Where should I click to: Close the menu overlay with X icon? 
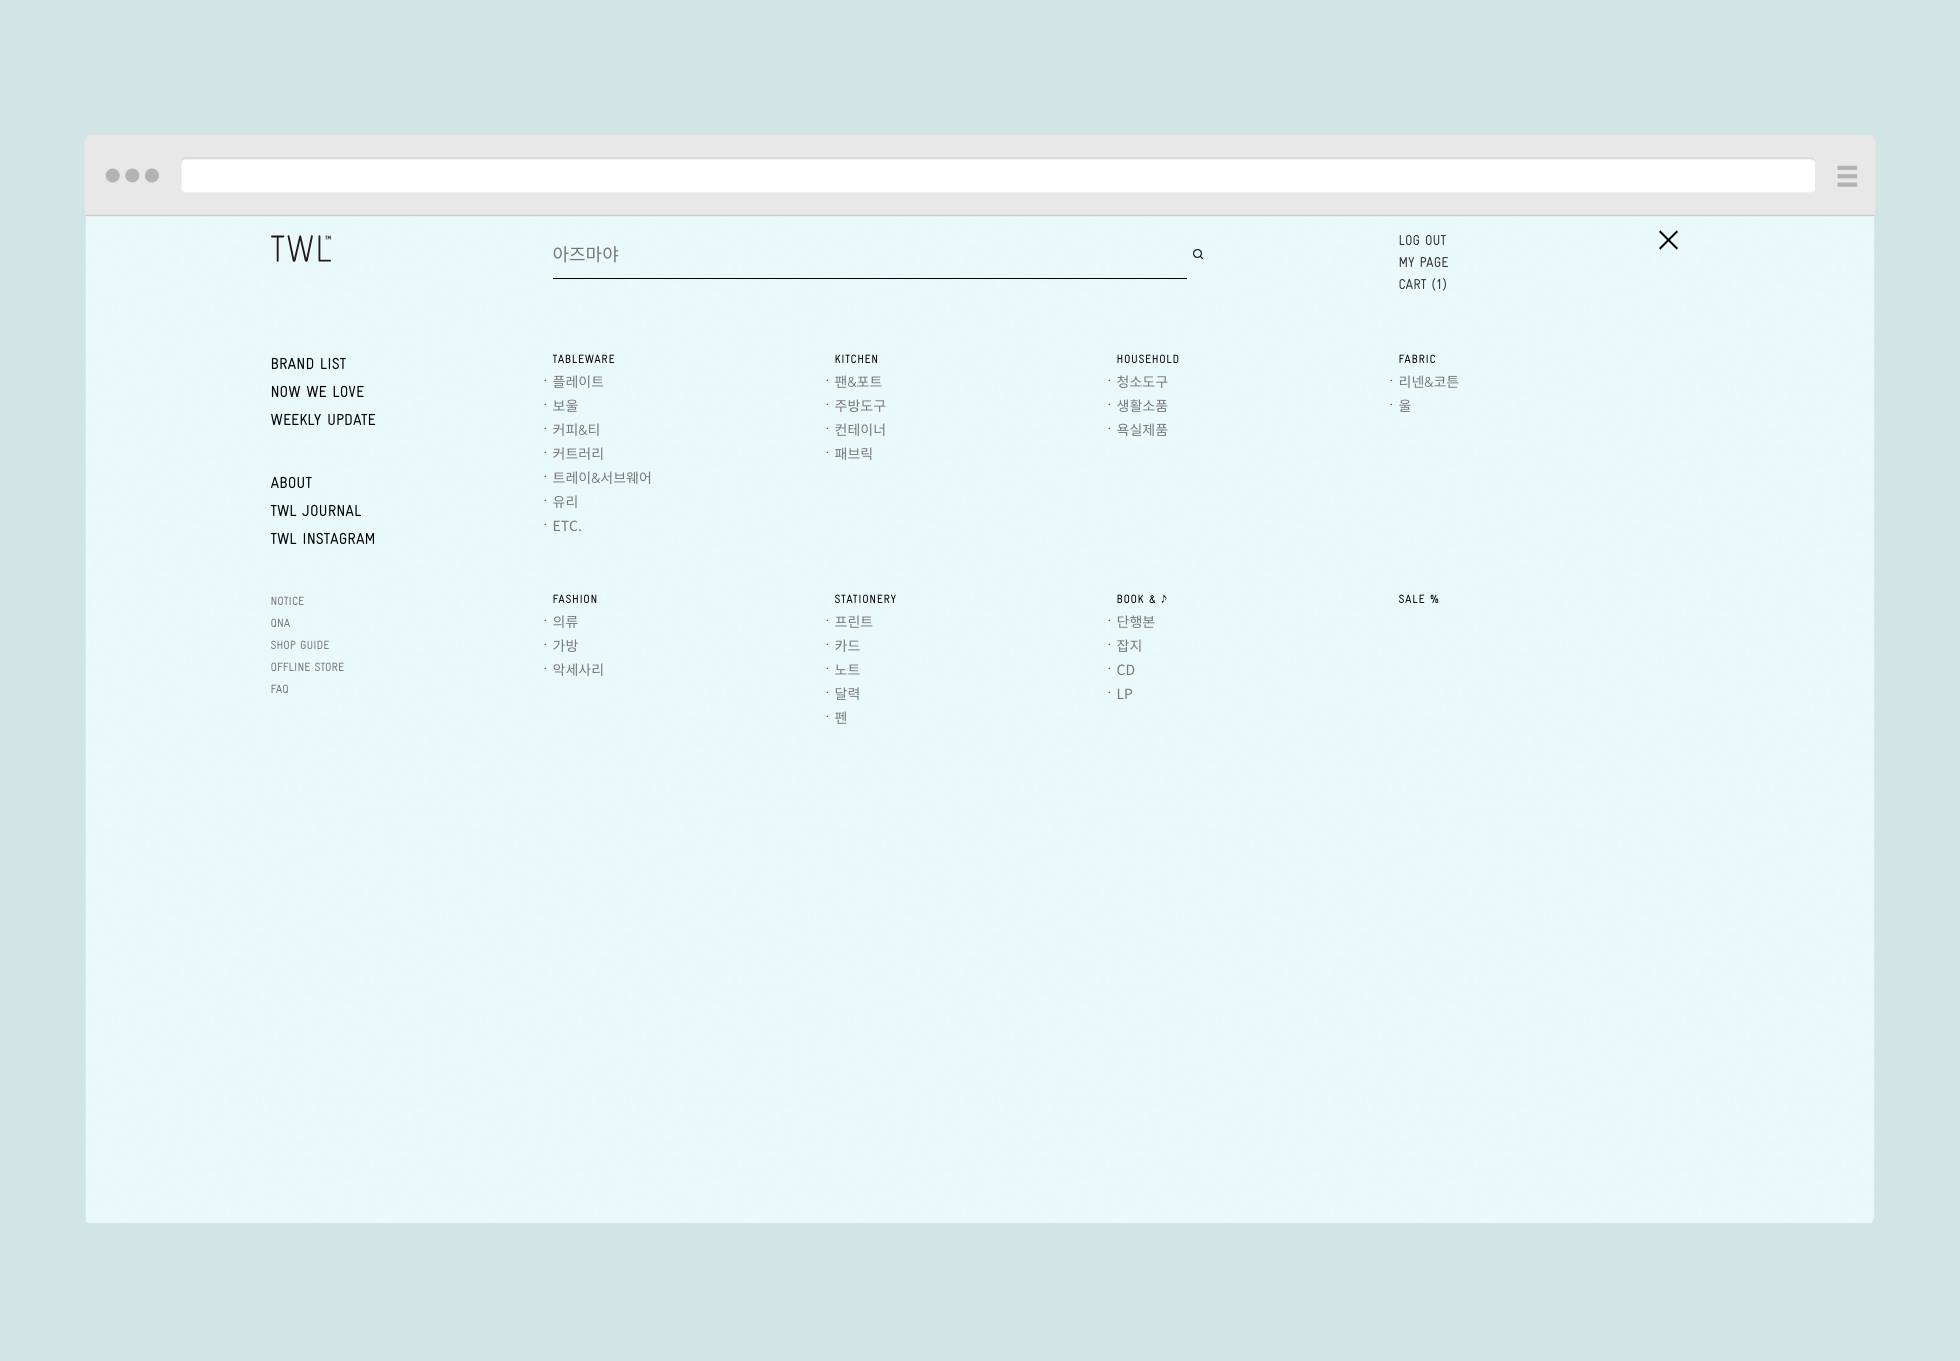1667,240
